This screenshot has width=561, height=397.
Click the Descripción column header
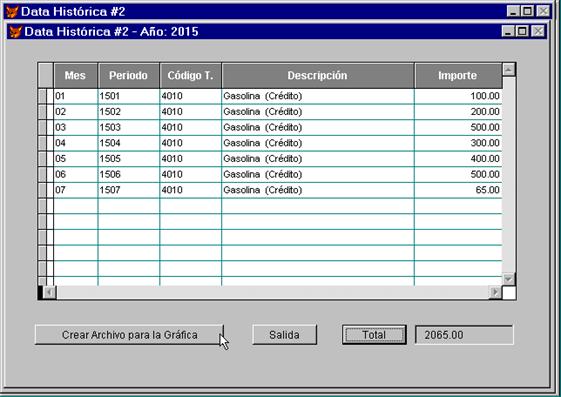tap(318, 75)
